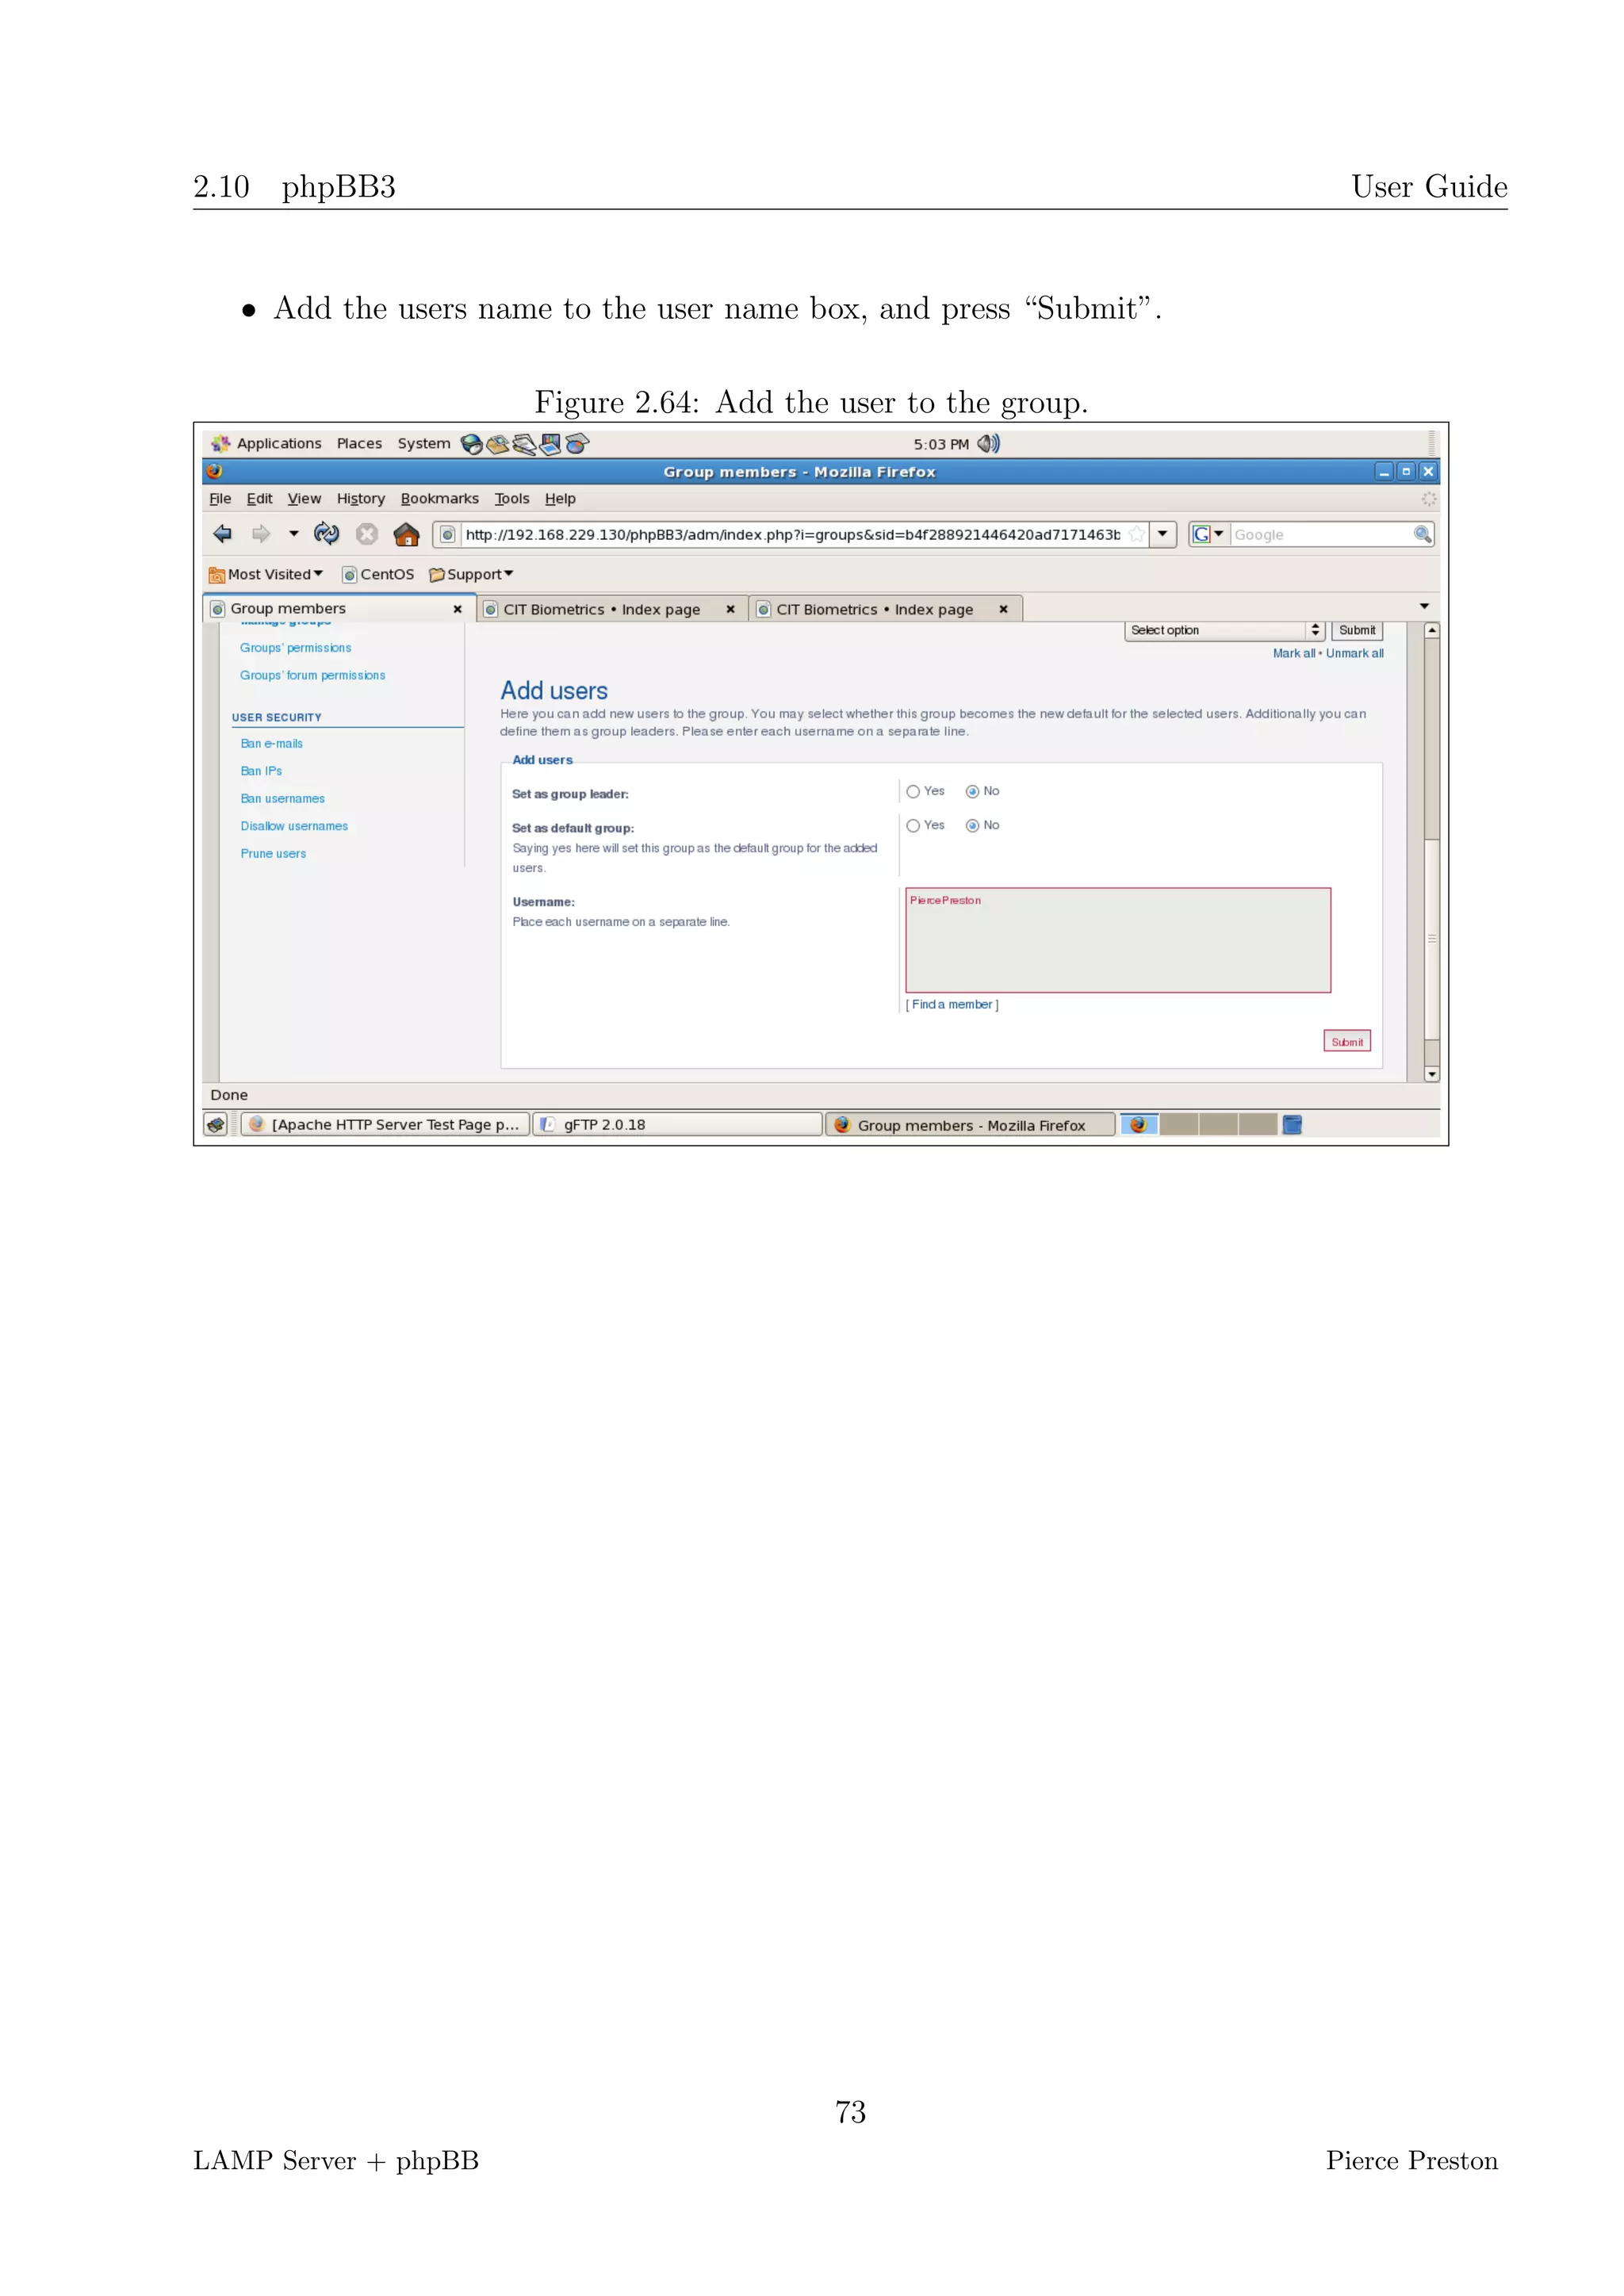Open Groups' forum permissions link
Viewport: 1624px width, 2296px height.
coord(312,676)
